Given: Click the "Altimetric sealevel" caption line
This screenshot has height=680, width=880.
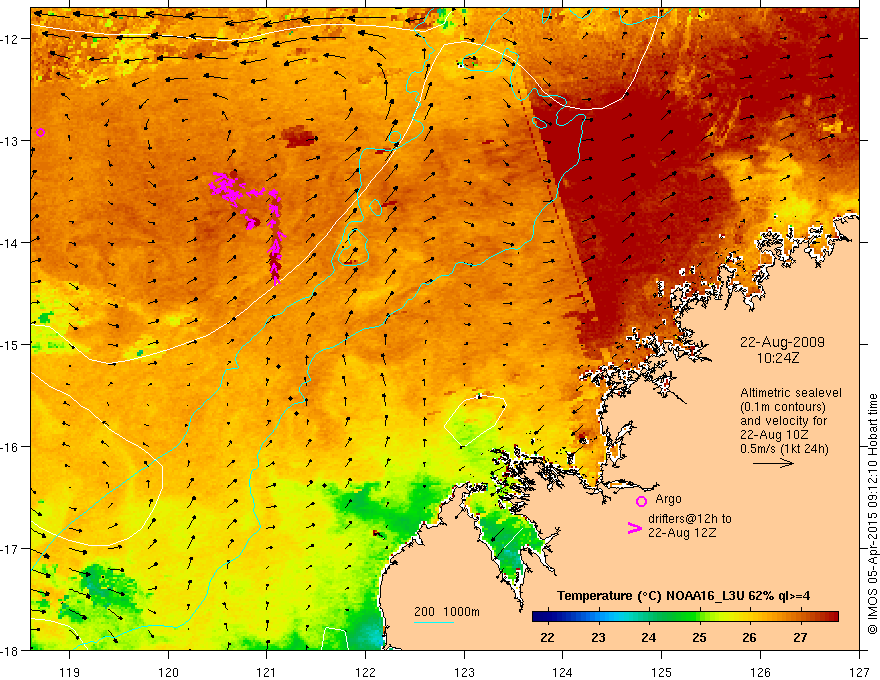Looking at the screenshot, I should (791, 393).
